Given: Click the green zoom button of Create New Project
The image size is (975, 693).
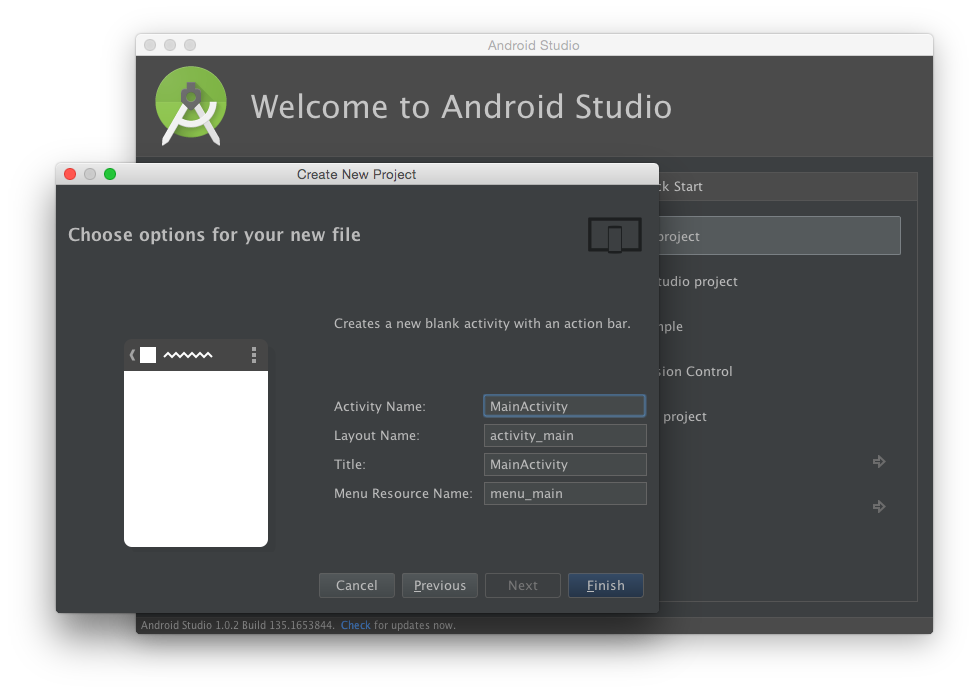Looking at the screenshot, I should [x=110, y=174].
